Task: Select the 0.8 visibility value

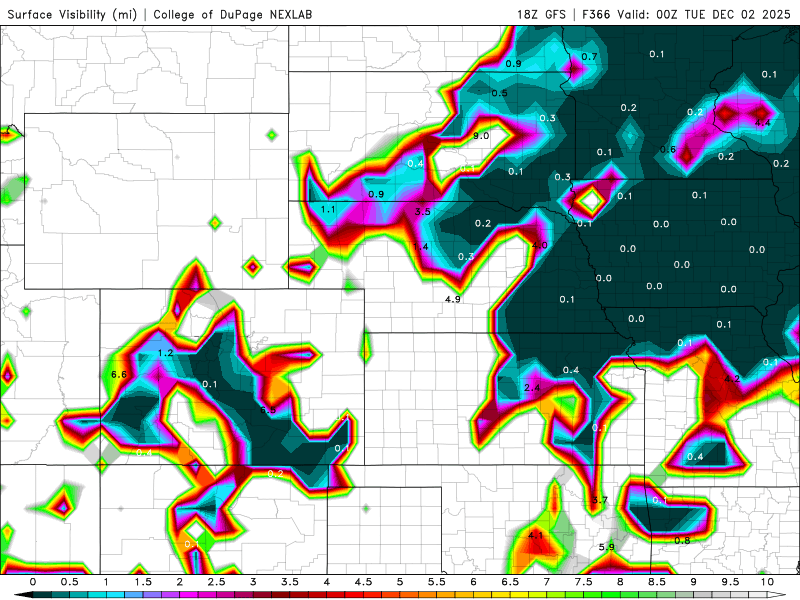Action: [682, 540]
